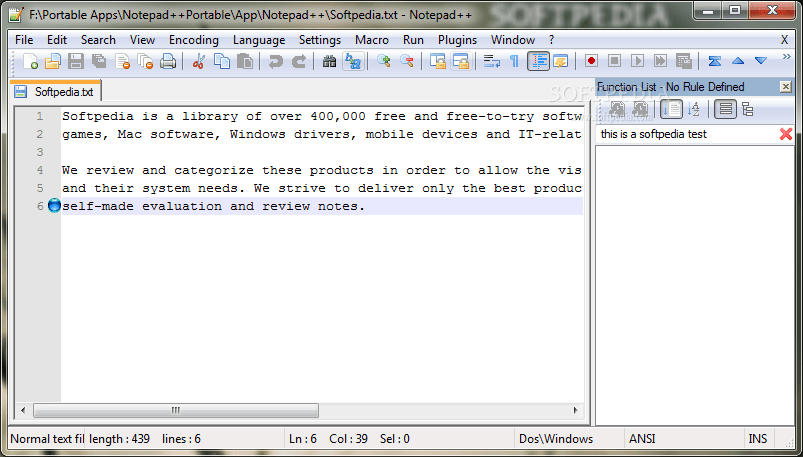Click first greyed icon in Function List toolbar
Screen dimensions: 803x457
point(616,109)
